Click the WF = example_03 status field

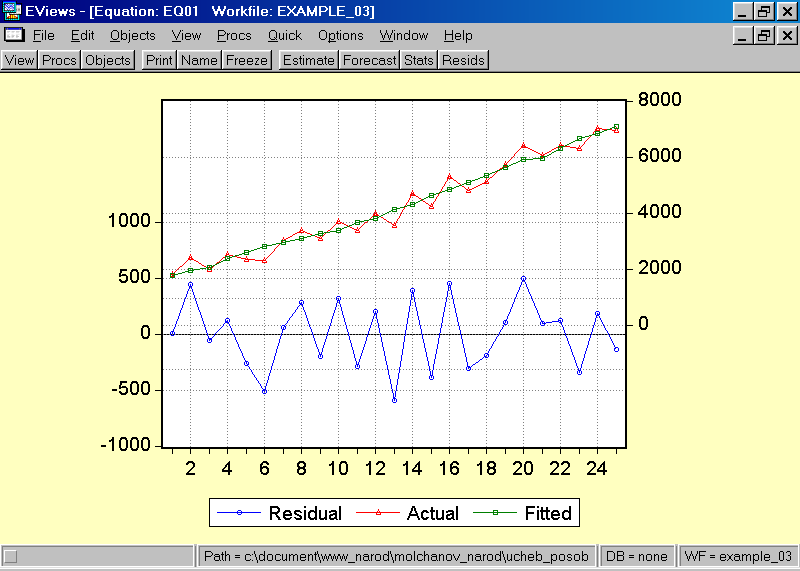pyautogui.click(x=738, y=556)
